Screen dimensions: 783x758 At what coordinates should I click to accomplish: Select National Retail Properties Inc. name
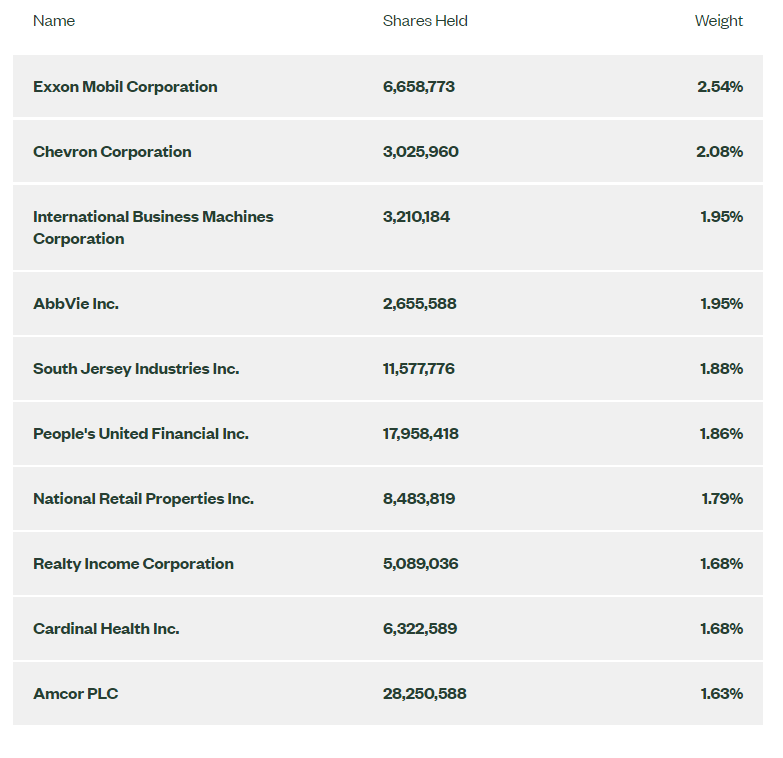(143, 498)
